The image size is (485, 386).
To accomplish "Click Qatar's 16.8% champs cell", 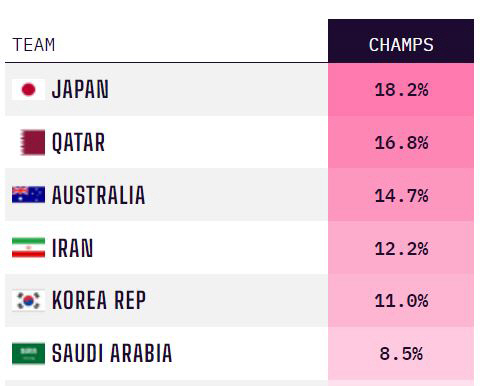I will point(401,142).
